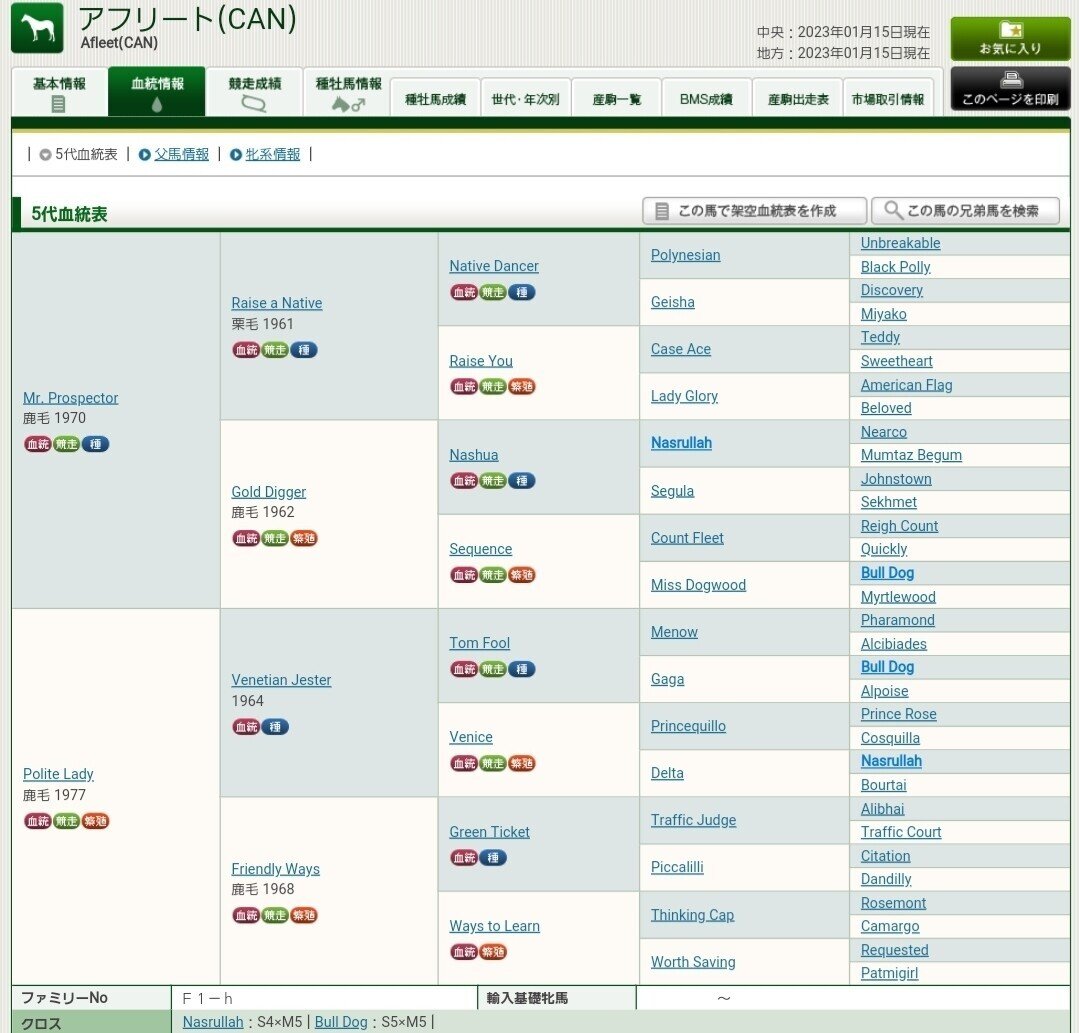This screenshot has width=1079, height=1033.
Task: Open the Unbreakable link
Action: (x=900, y=243)
